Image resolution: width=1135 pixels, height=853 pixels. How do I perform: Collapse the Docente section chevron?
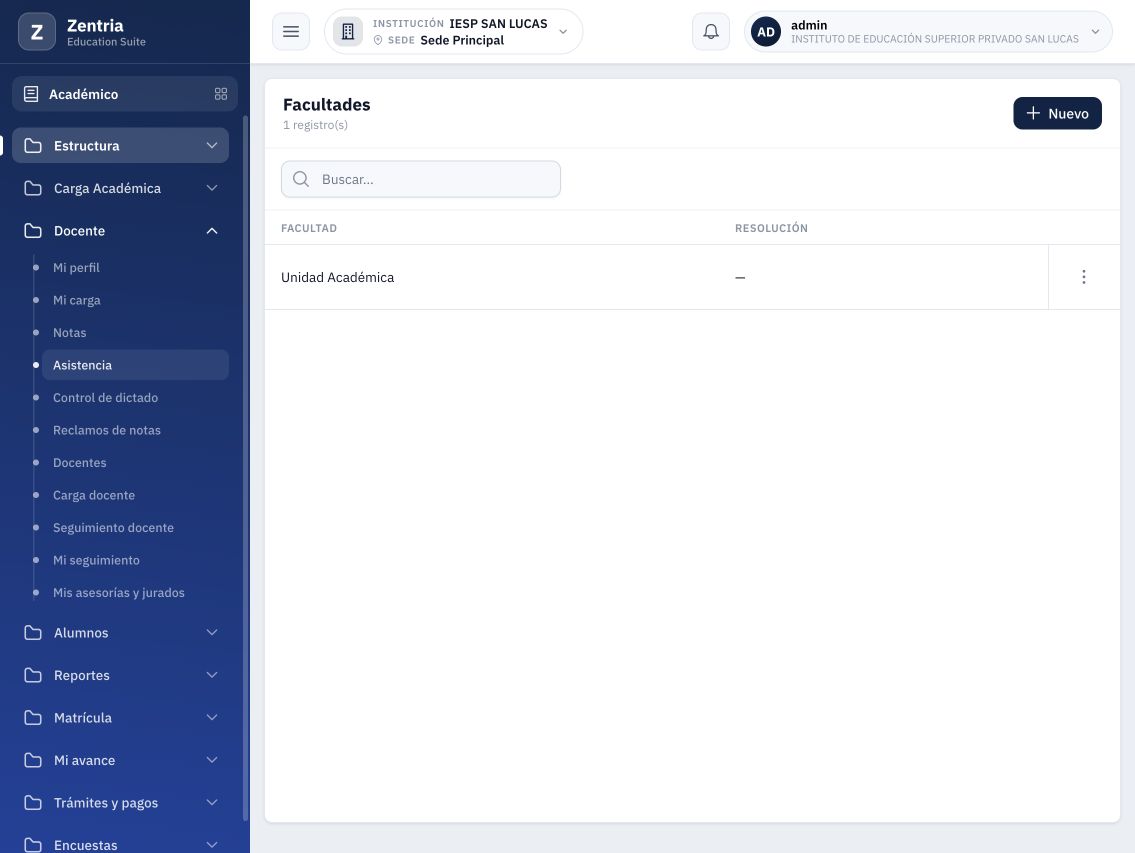[x=212, y=231]
